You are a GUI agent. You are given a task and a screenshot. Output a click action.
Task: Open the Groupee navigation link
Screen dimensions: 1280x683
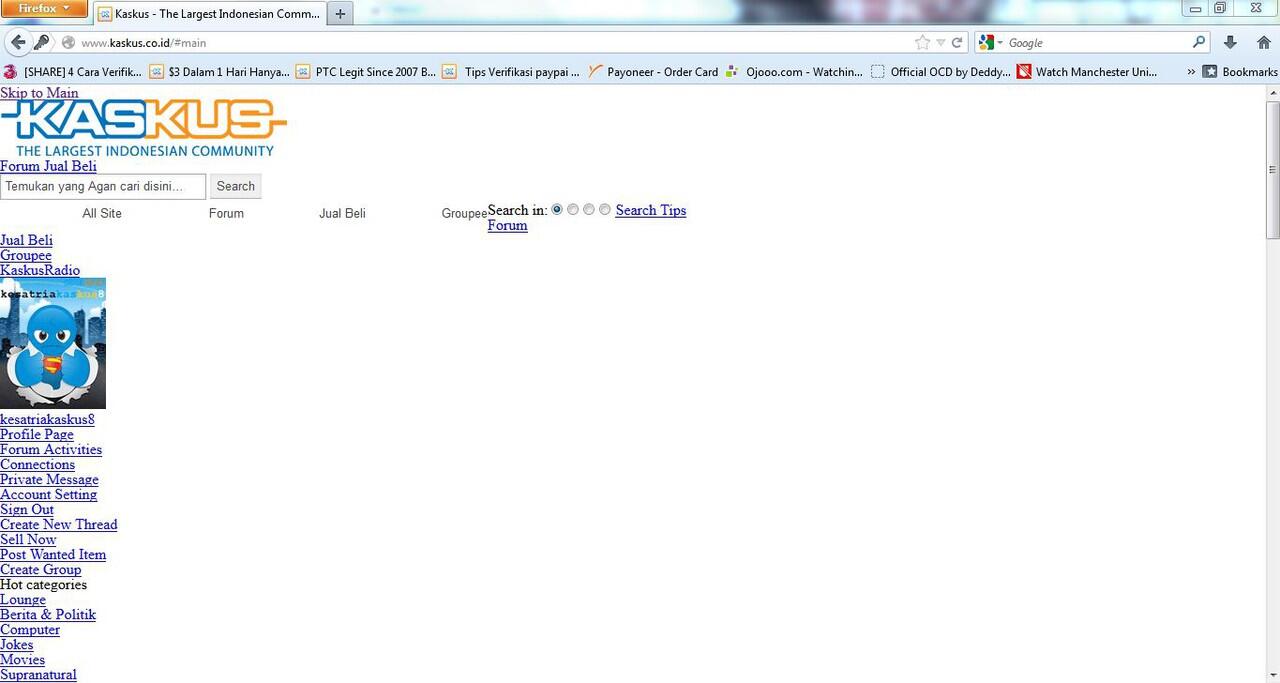[26, 255]
